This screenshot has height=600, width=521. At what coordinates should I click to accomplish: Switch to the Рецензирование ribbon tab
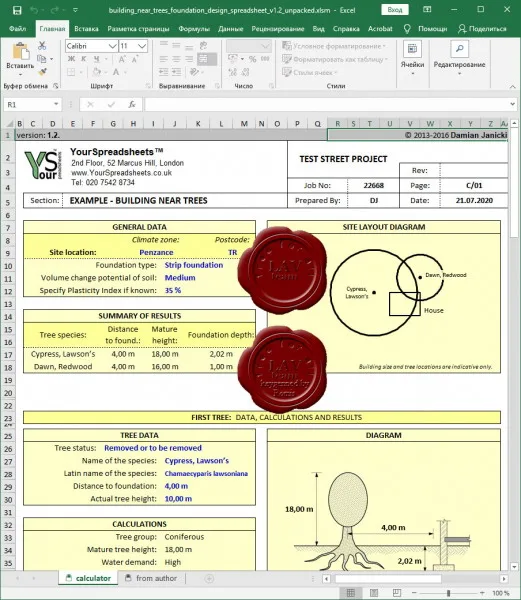click(x=278, y=29)
